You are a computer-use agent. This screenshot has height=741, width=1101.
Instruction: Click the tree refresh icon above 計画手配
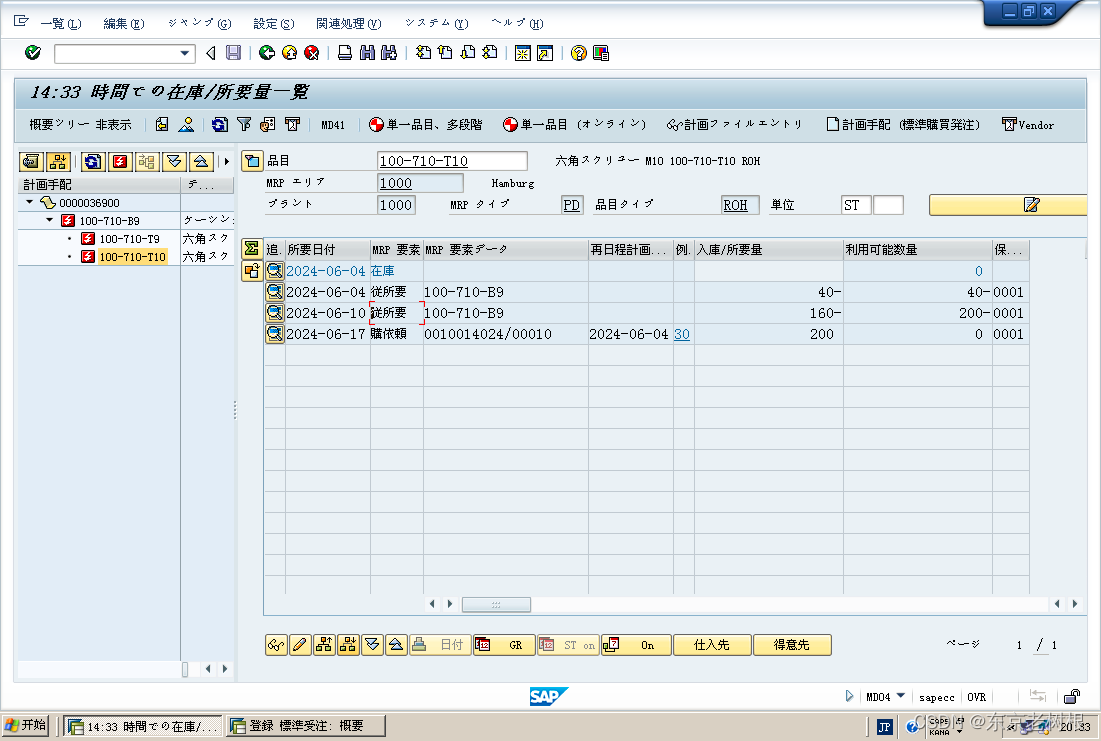[92, 162]
